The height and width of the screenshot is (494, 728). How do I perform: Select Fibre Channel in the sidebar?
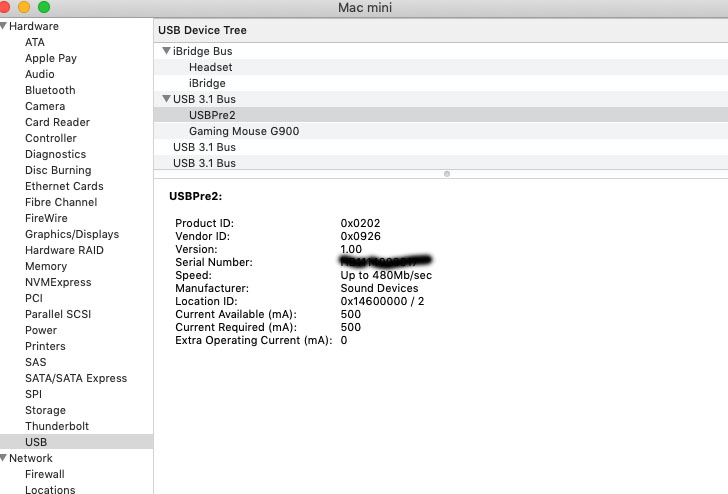click(61, 202)
